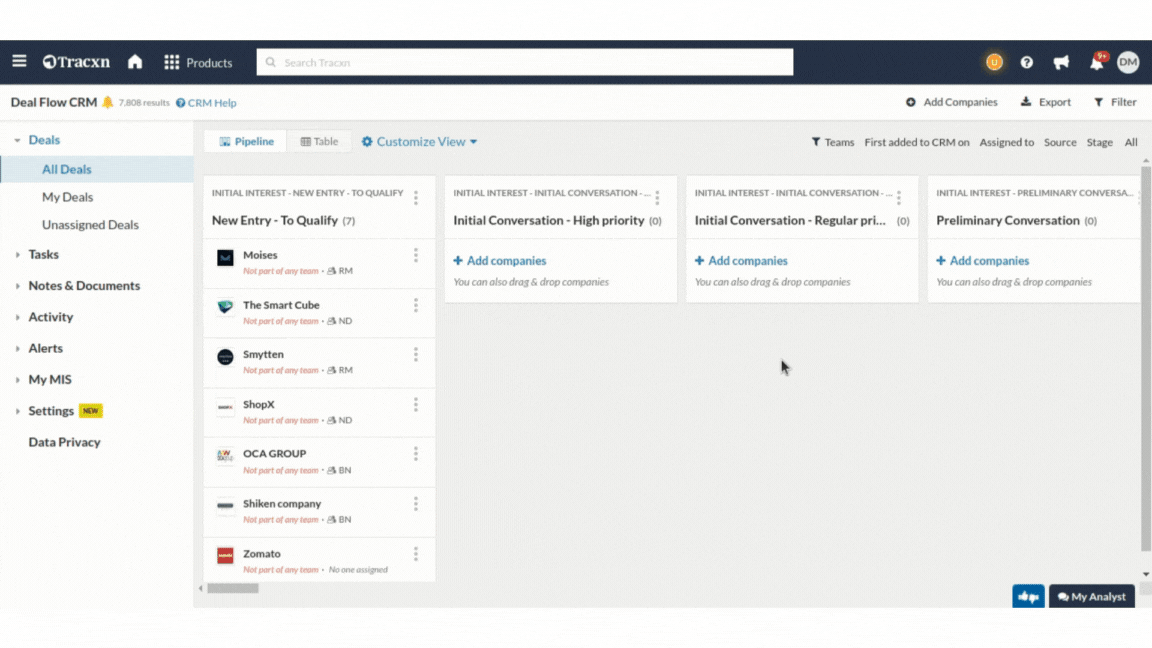Select Unassigned Deals in the sidebar
1152x648 pixels.
coord(90,225)
